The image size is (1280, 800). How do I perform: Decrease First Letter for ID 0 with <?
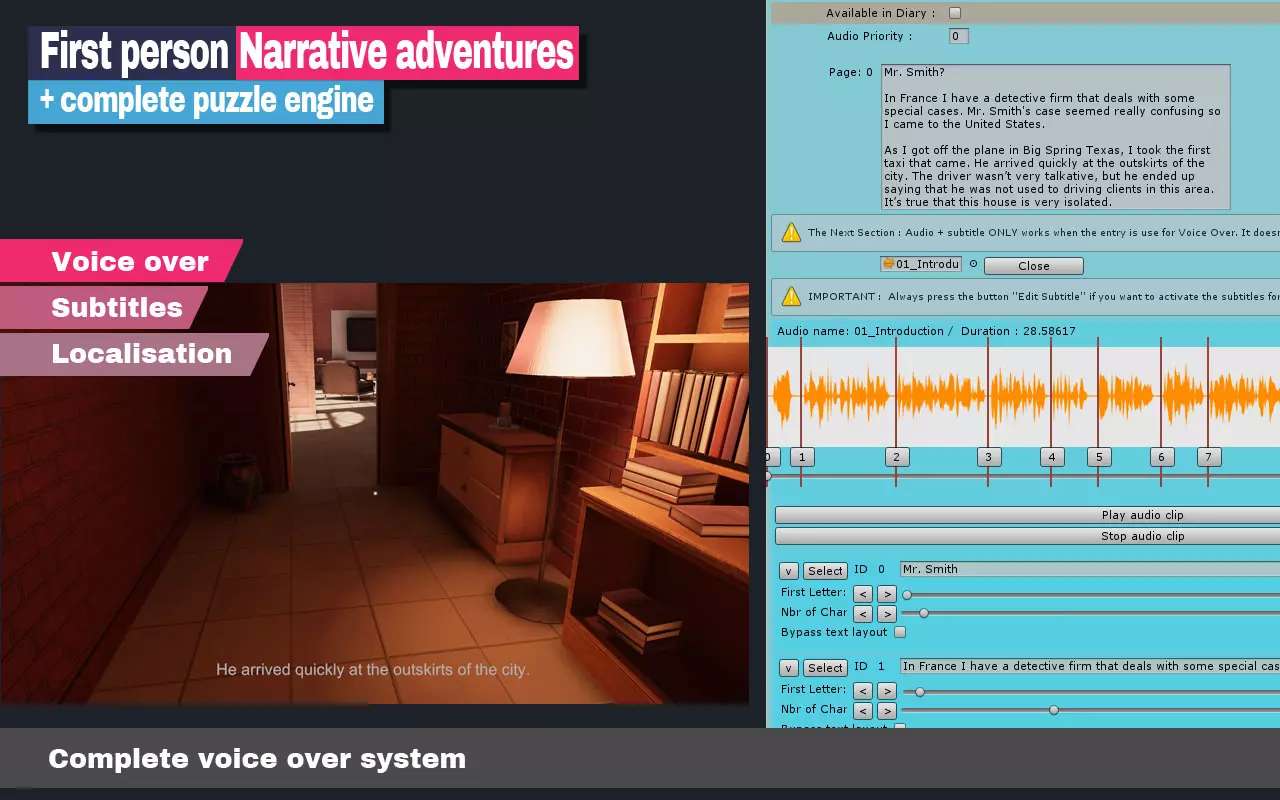click(x=863, y=594)
